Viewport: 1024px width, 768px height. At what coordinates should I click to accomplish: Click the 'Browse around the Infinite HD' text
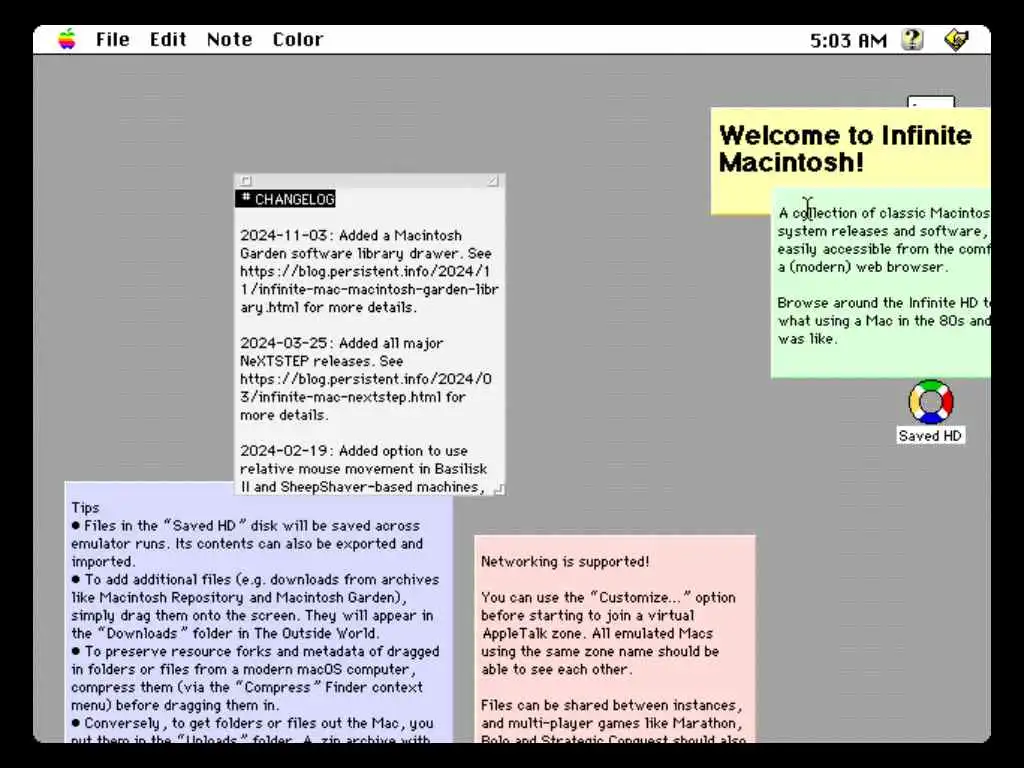point(884,321)
